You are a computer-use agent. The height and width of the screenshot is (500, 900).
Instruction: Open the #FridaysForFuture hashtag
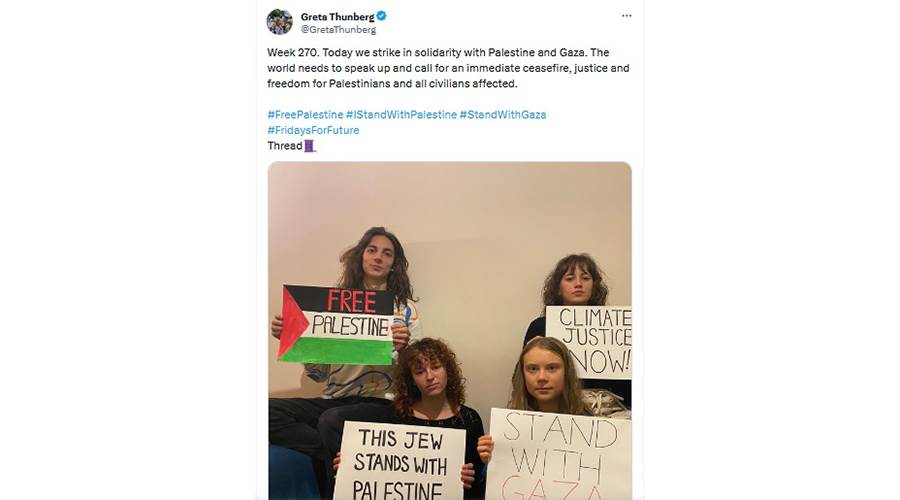click(313, 130)
